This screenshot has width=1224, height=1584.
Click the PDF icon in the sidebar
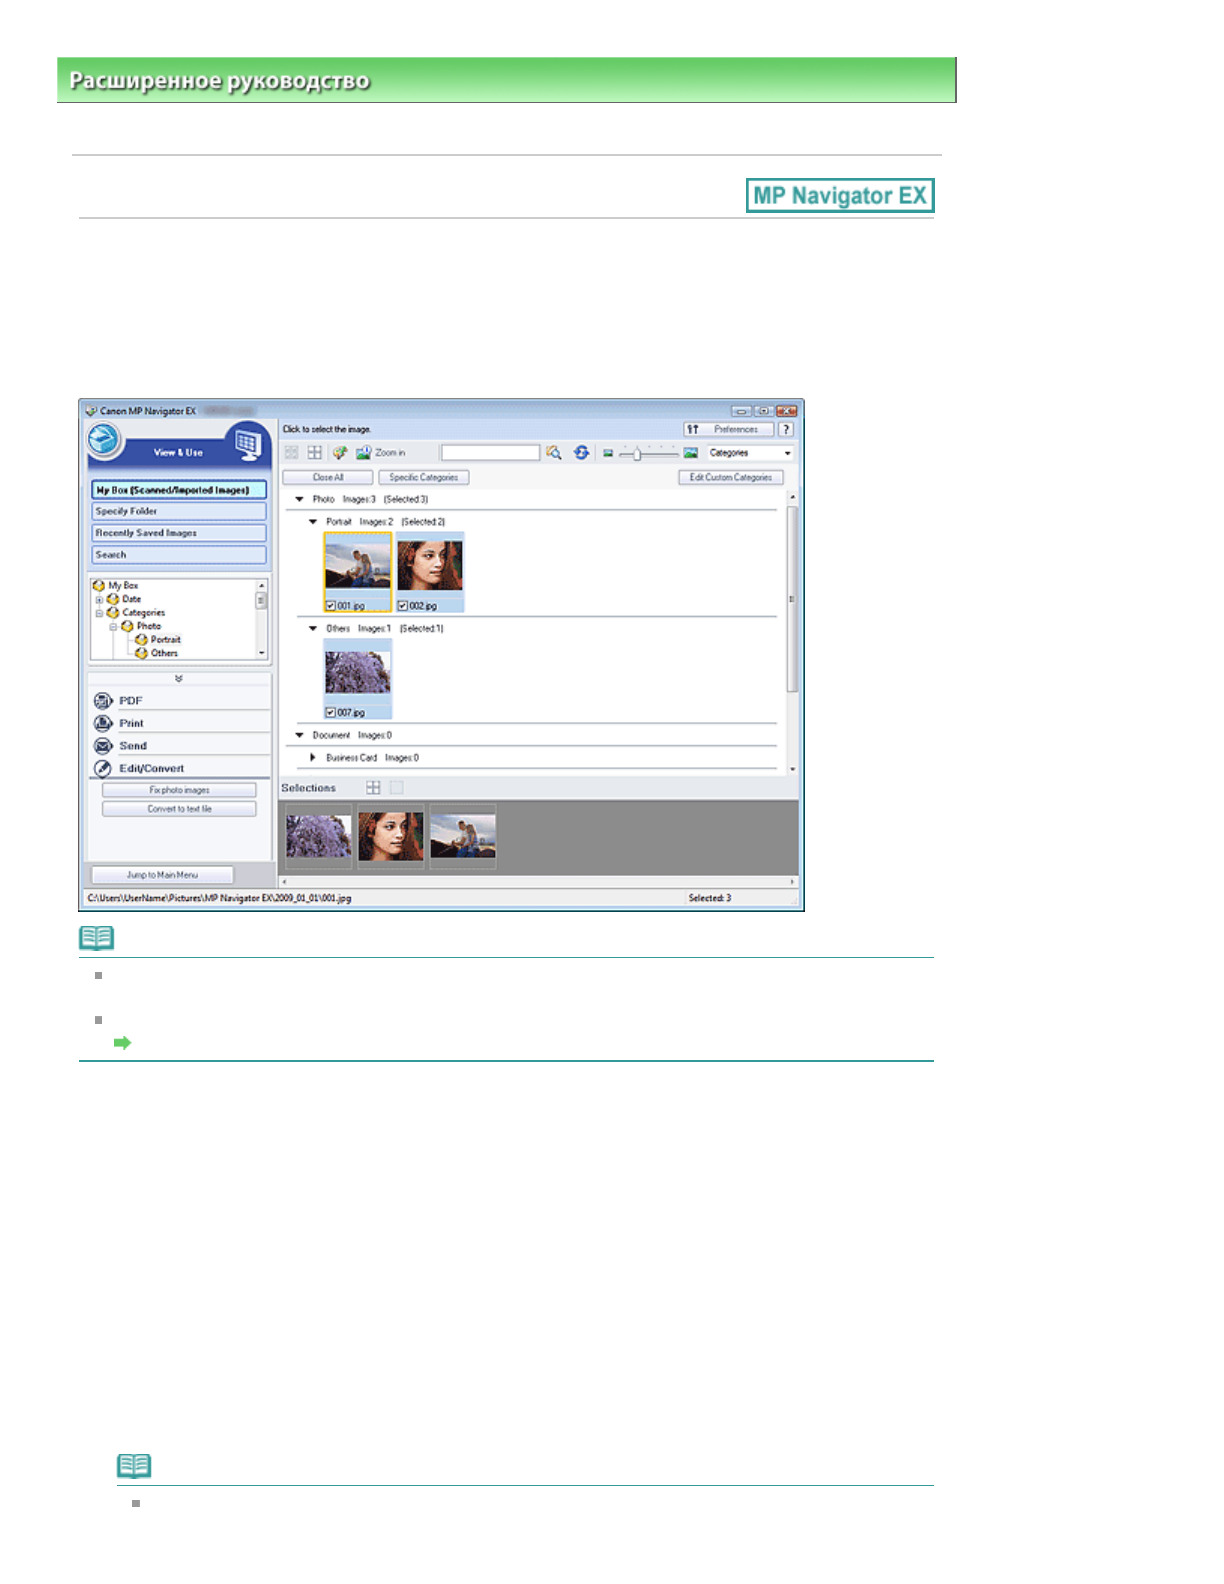tap(103, 701)
